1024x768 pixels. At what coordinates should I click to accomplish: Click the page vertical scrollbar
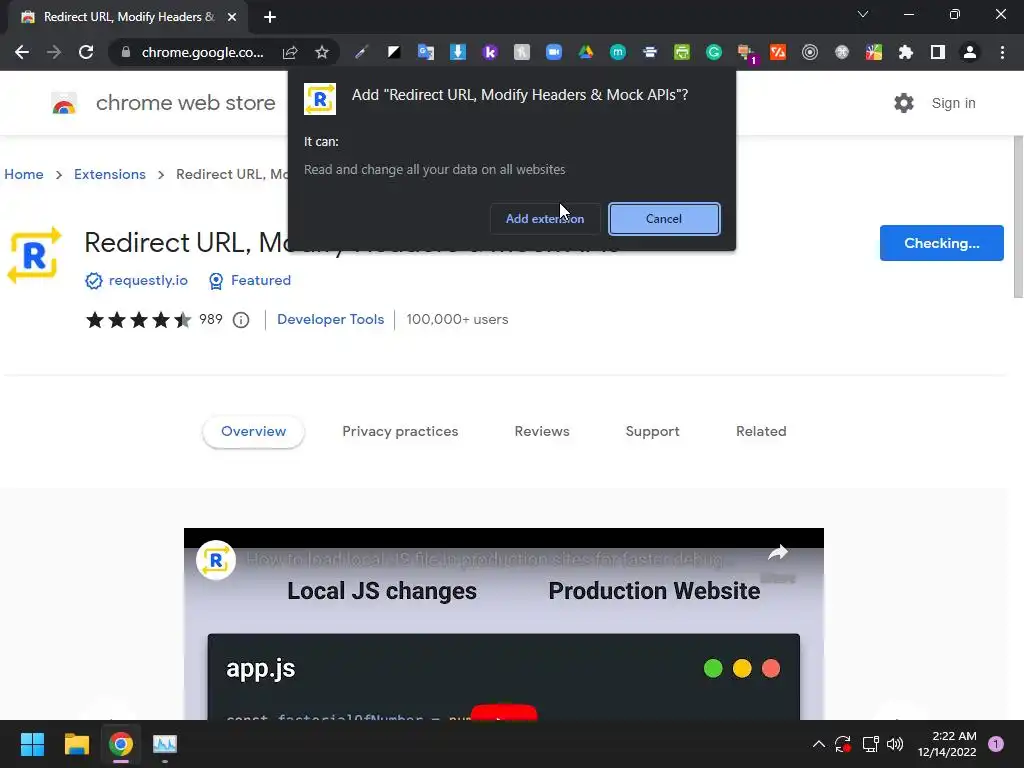point(1018,216)
